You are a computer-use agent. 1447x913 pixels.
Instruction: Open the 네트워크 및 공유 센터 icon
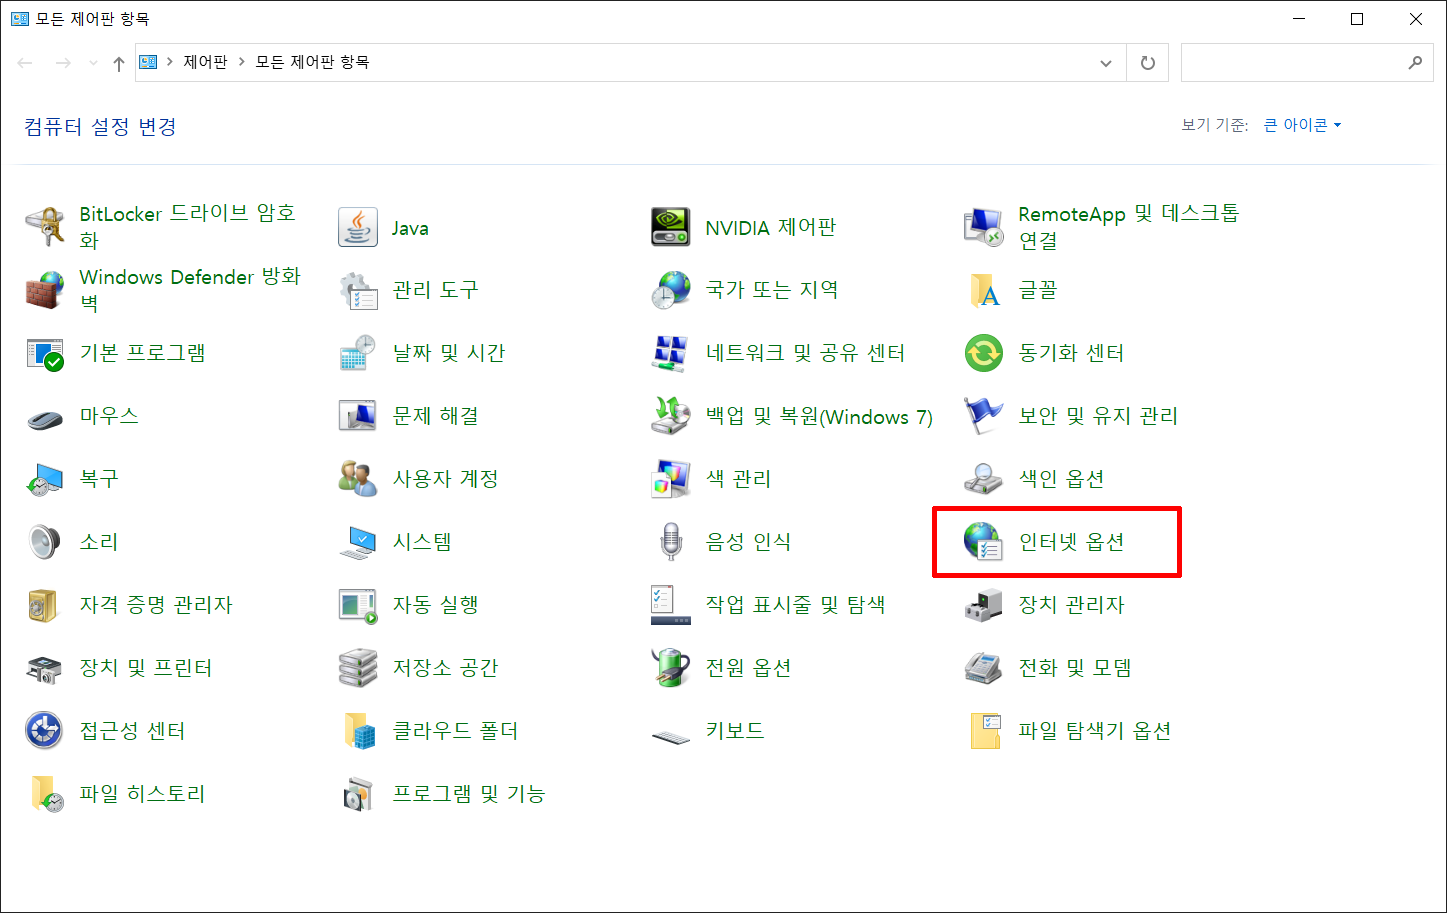[x=670, y=353]
